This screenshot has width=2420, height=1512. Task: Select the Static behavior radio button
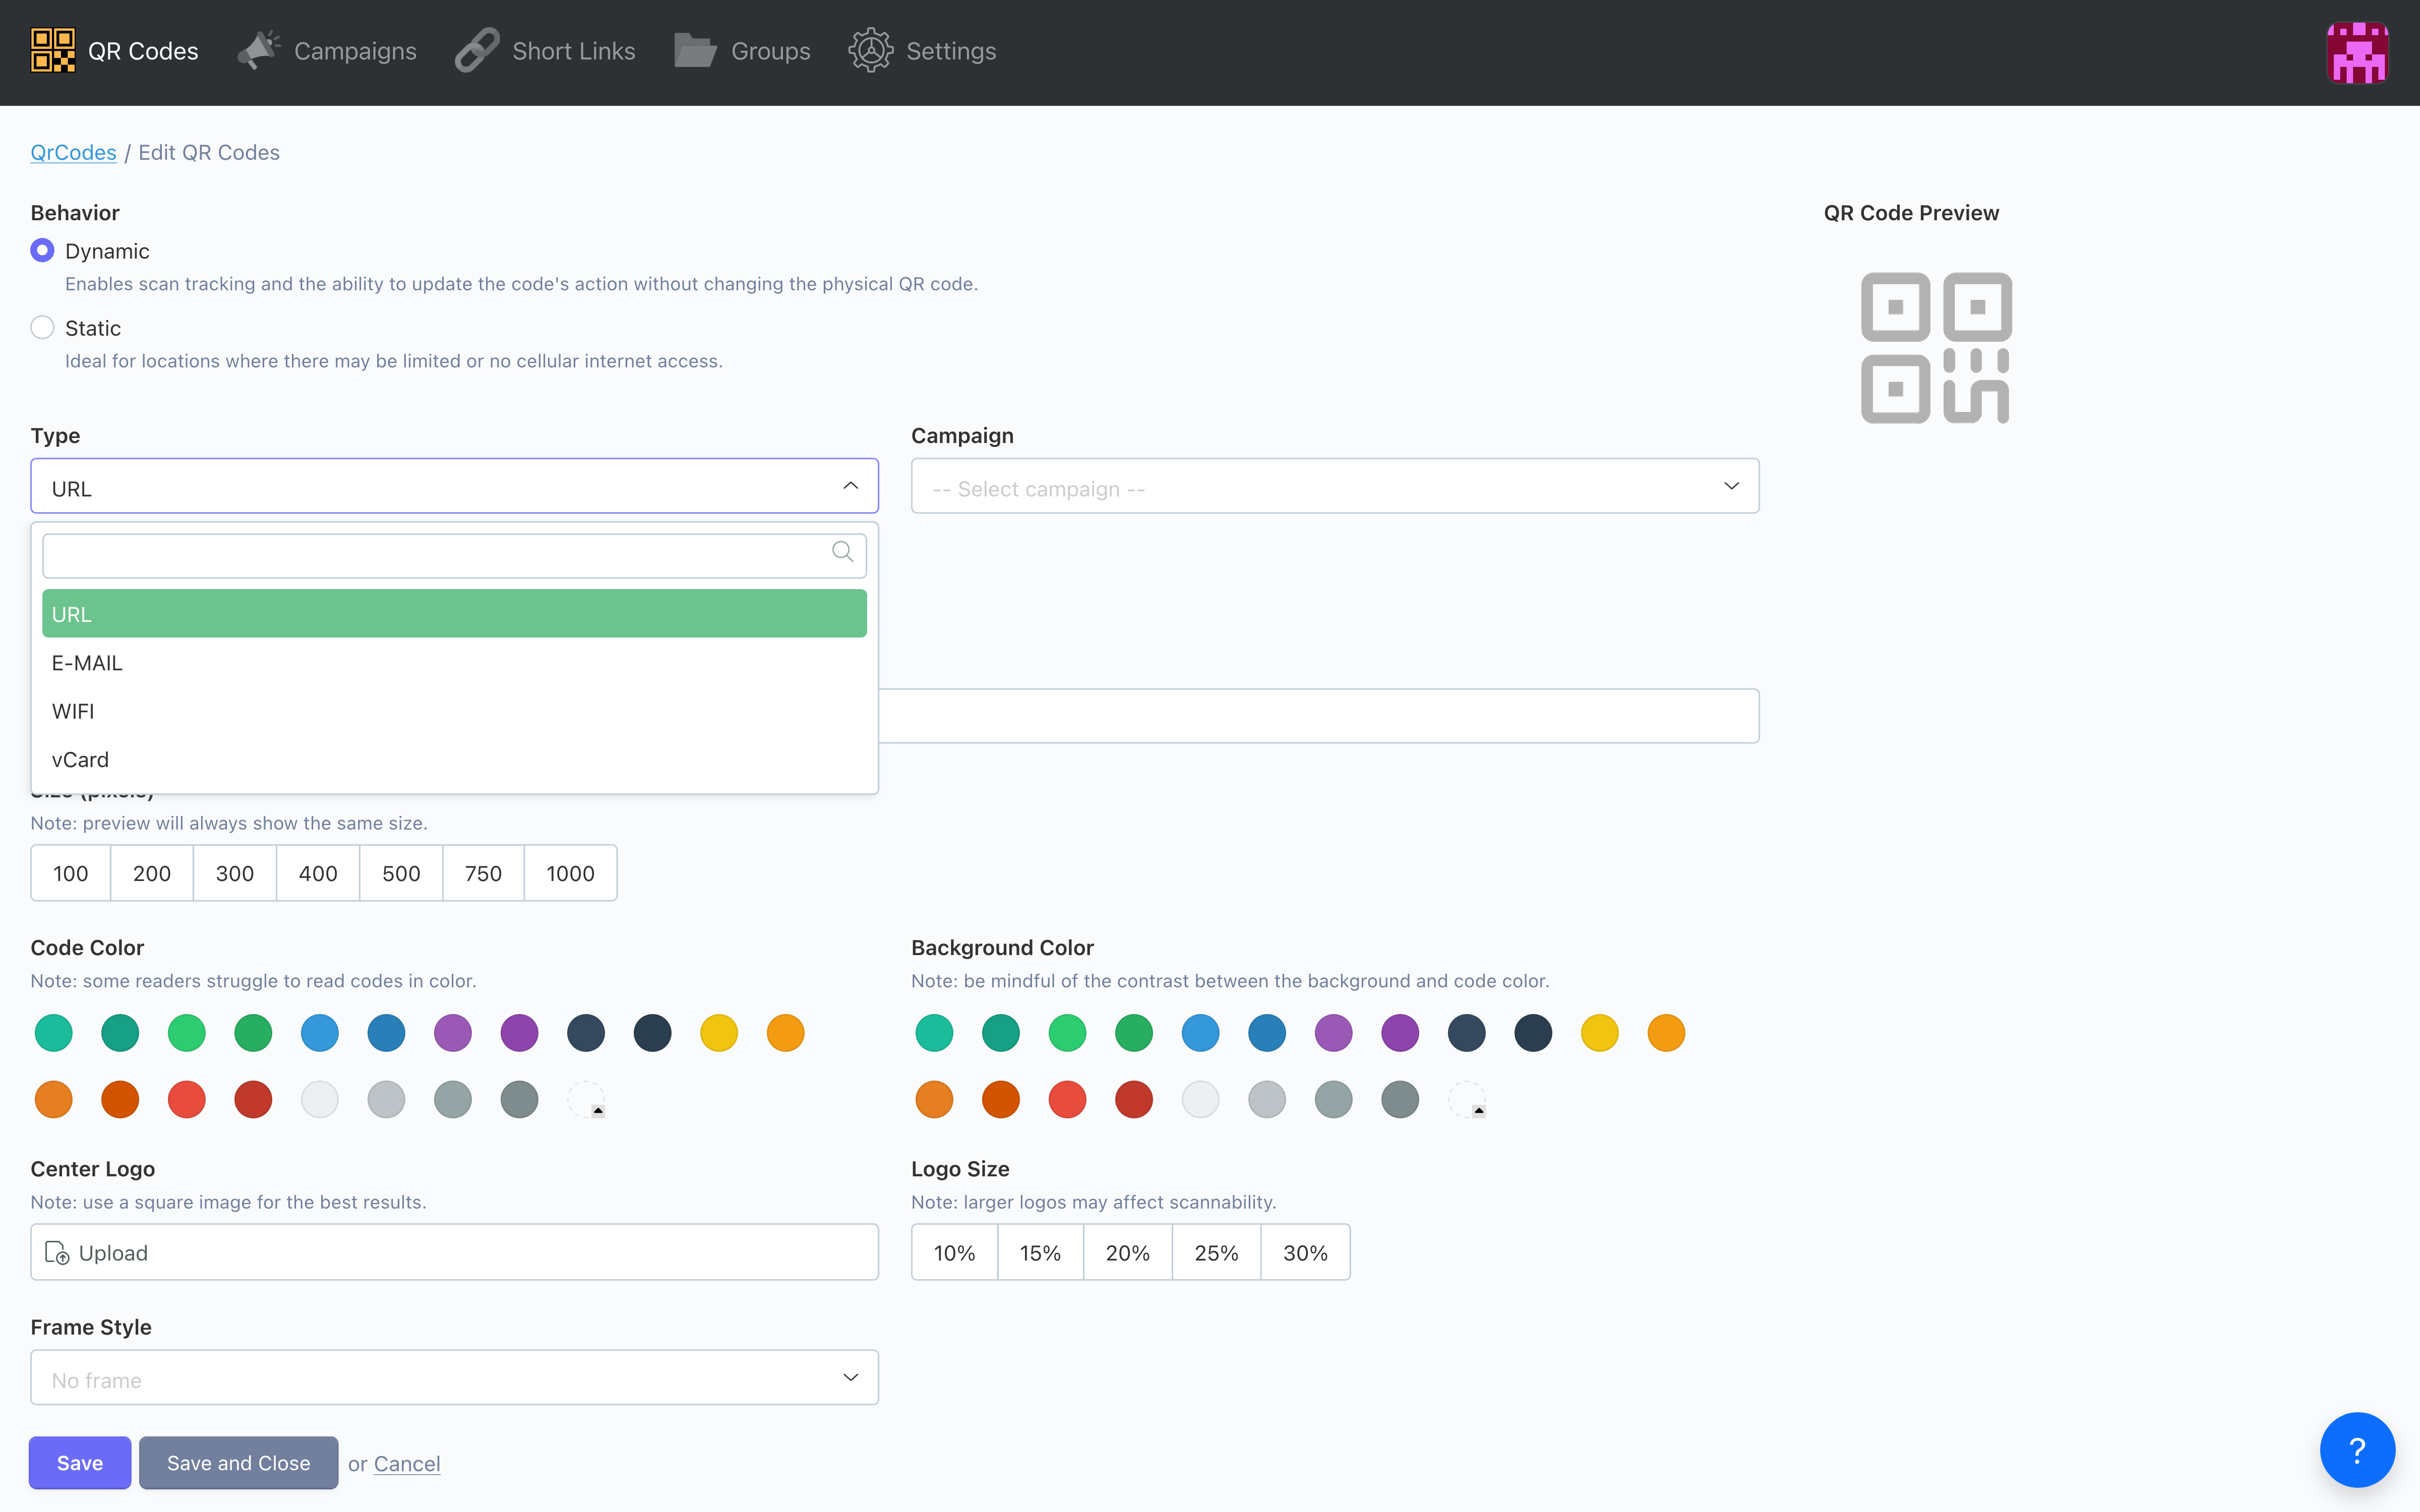click(42, 327)
